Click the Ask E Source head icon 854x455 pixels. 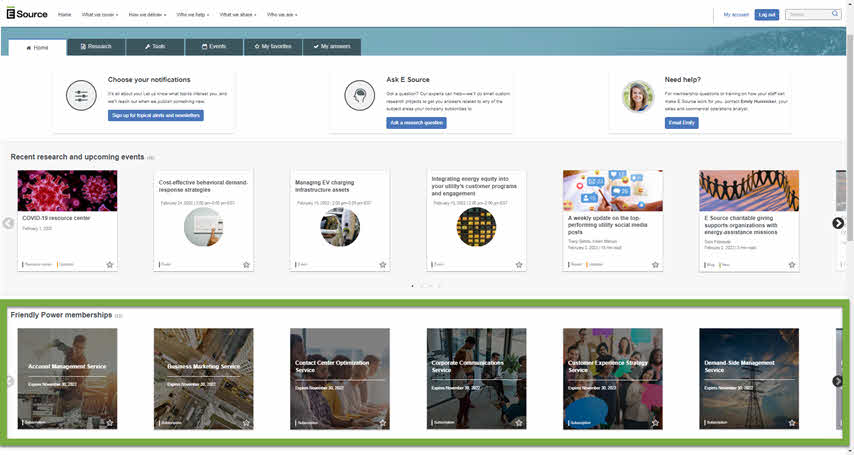pos(359,95)
